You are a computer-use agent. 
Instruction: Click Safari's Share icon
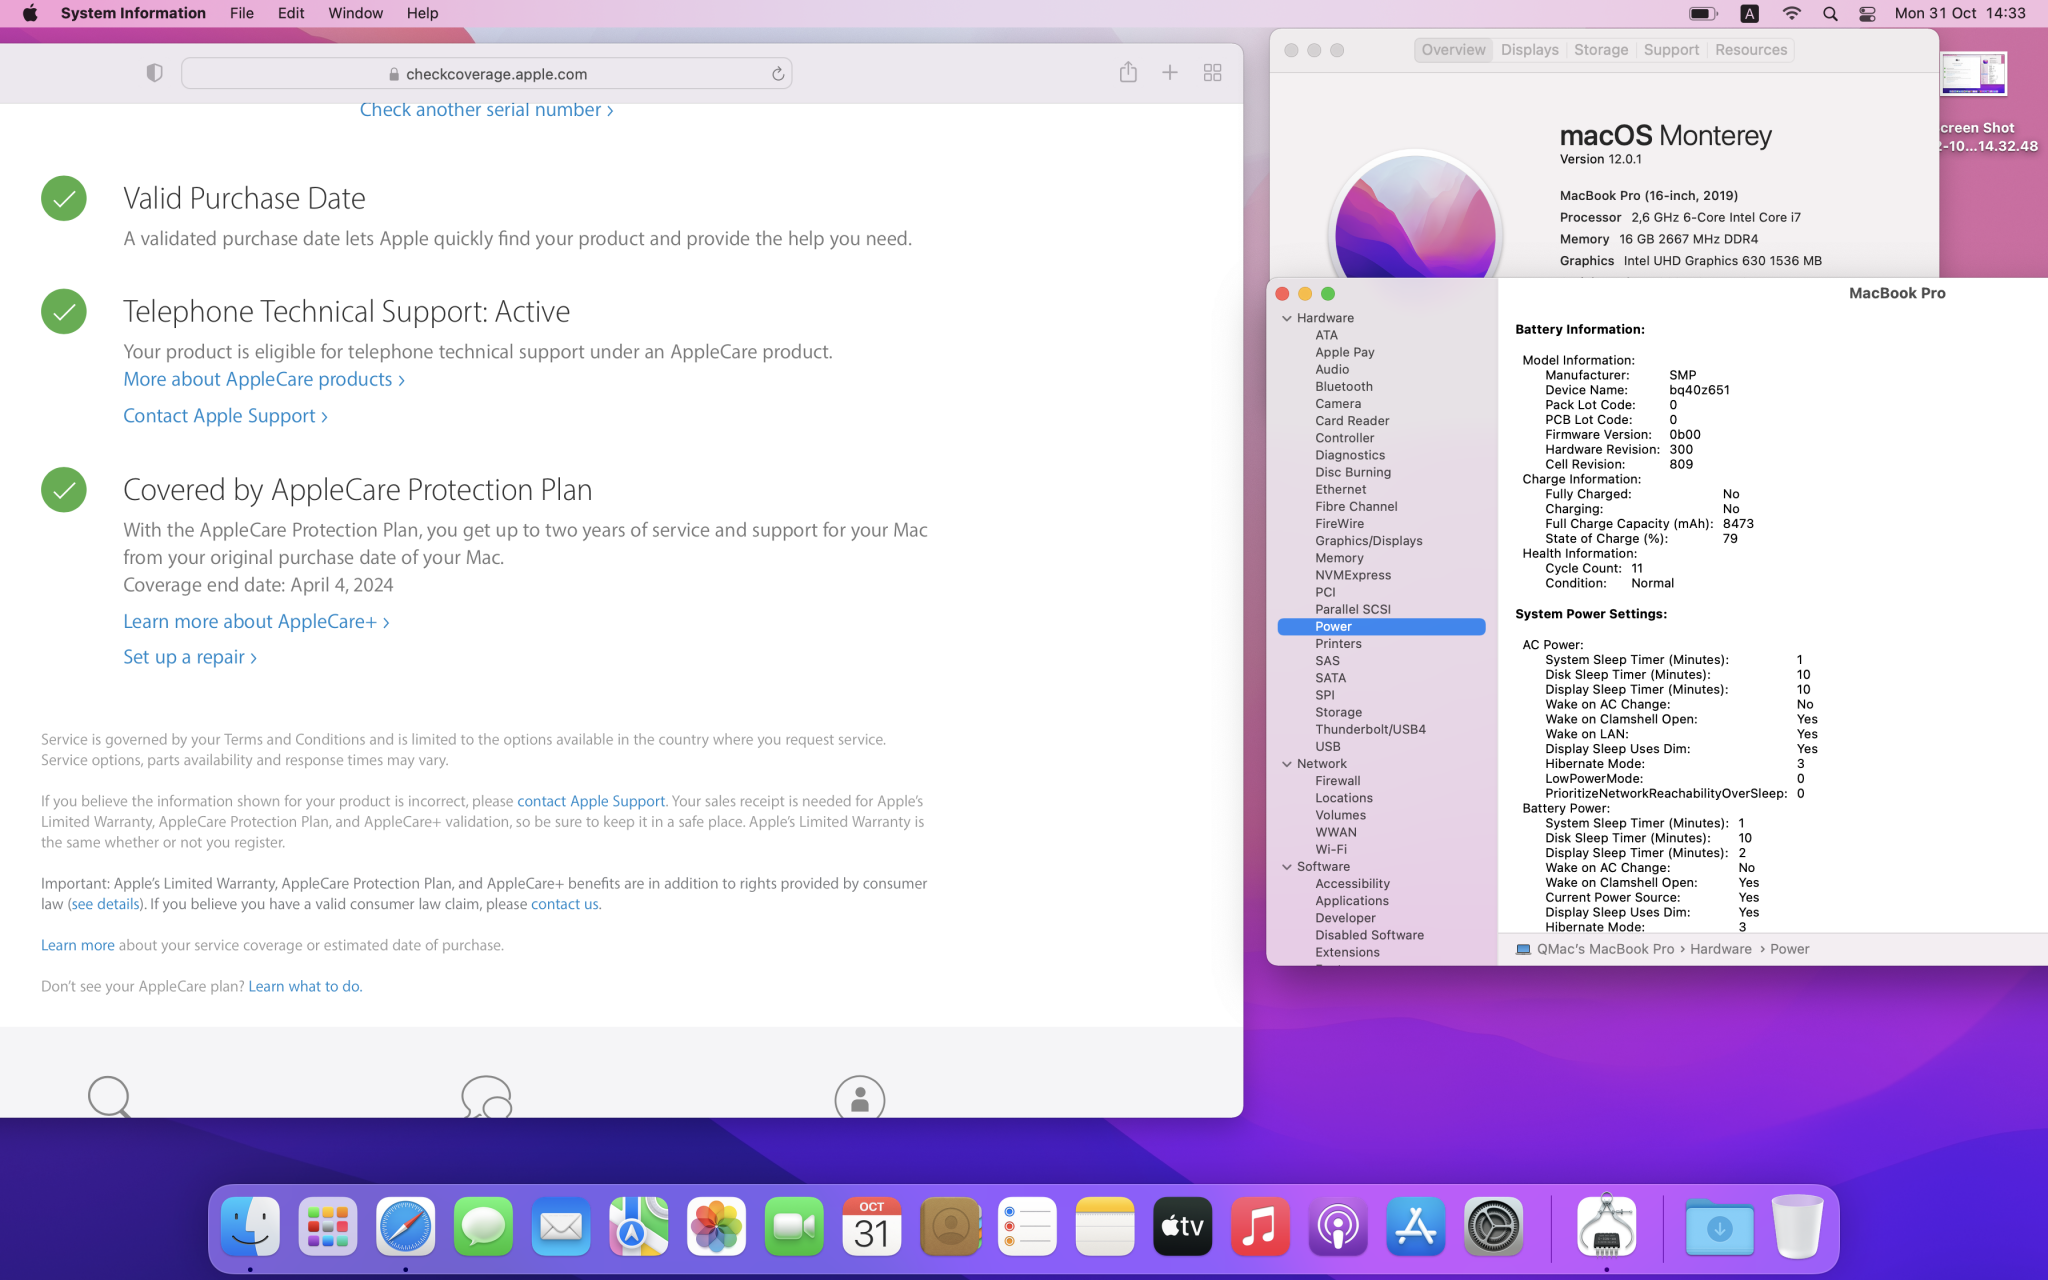pos(1128,73)
